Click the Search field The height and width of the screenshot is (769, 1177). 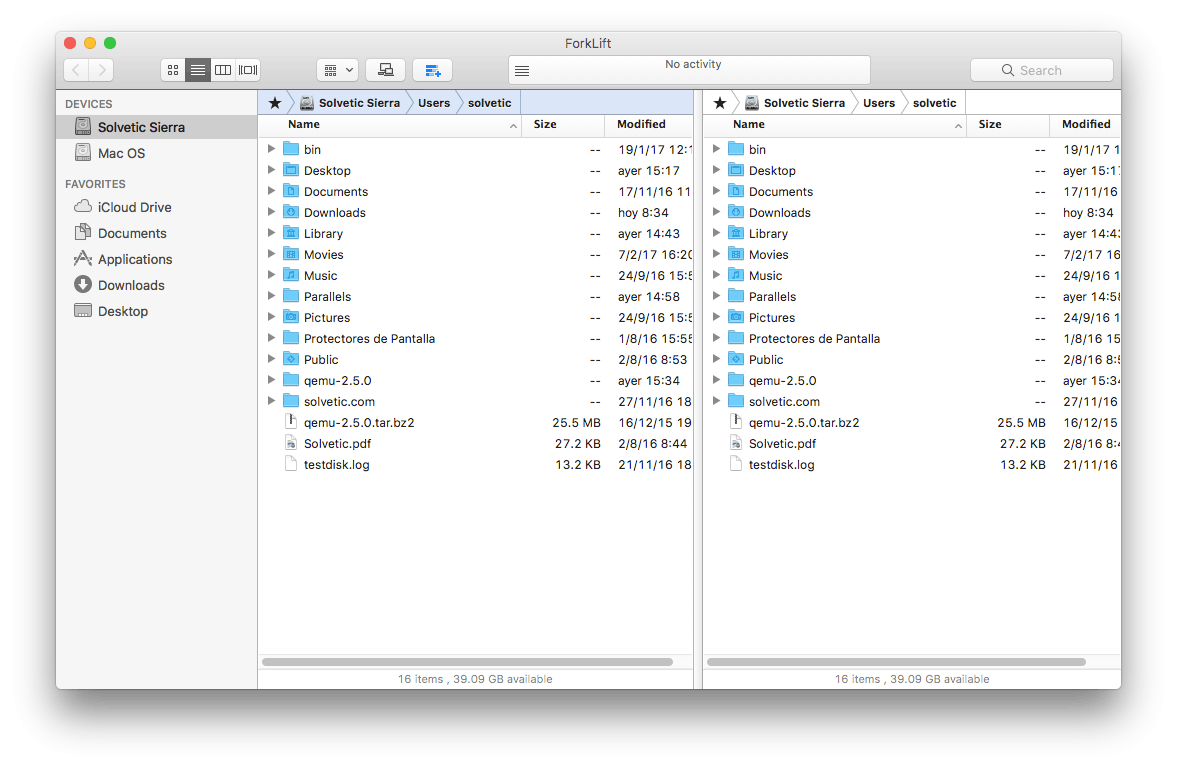tap(1041, 70)
